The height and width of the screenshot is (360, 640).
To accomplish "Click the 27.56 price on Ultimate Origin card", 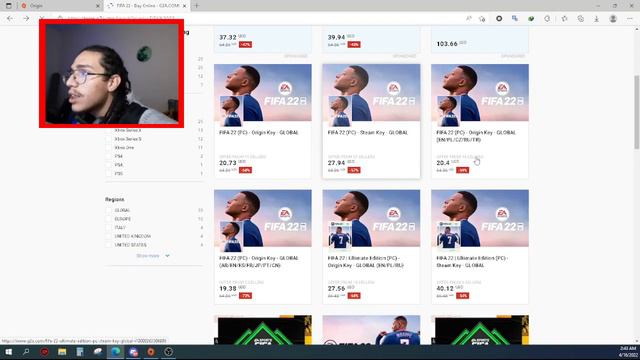I will point(336,289).
